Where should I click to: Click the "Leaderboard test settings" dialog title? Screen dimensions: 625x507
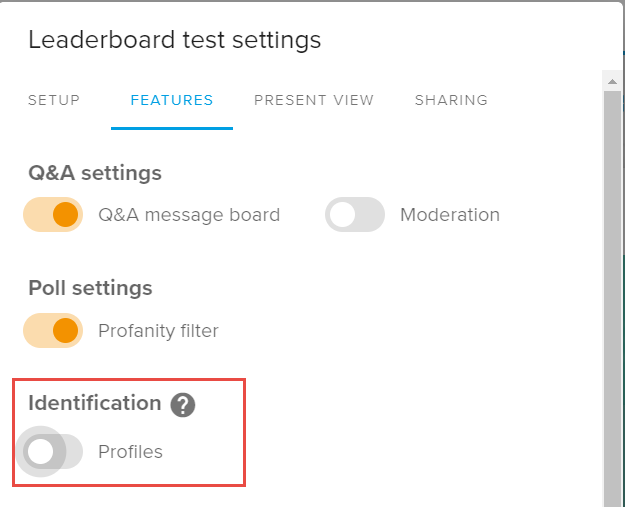(x=175, y=40)
